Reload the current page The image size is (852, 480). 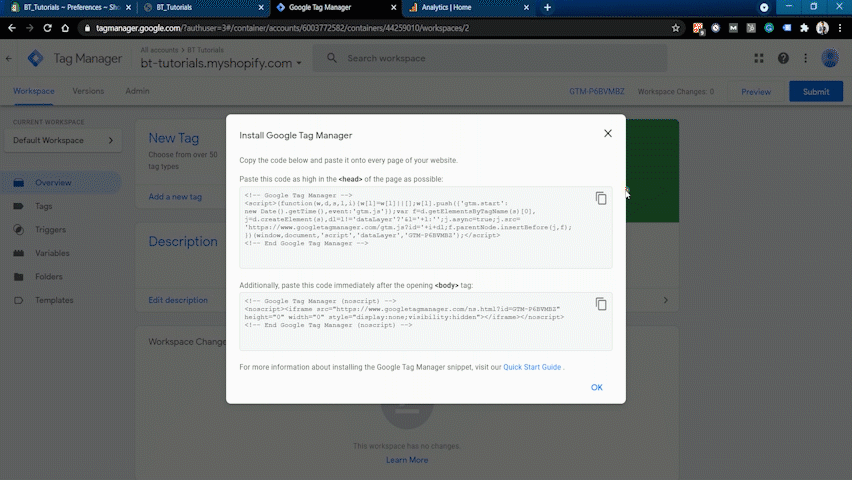47,28
